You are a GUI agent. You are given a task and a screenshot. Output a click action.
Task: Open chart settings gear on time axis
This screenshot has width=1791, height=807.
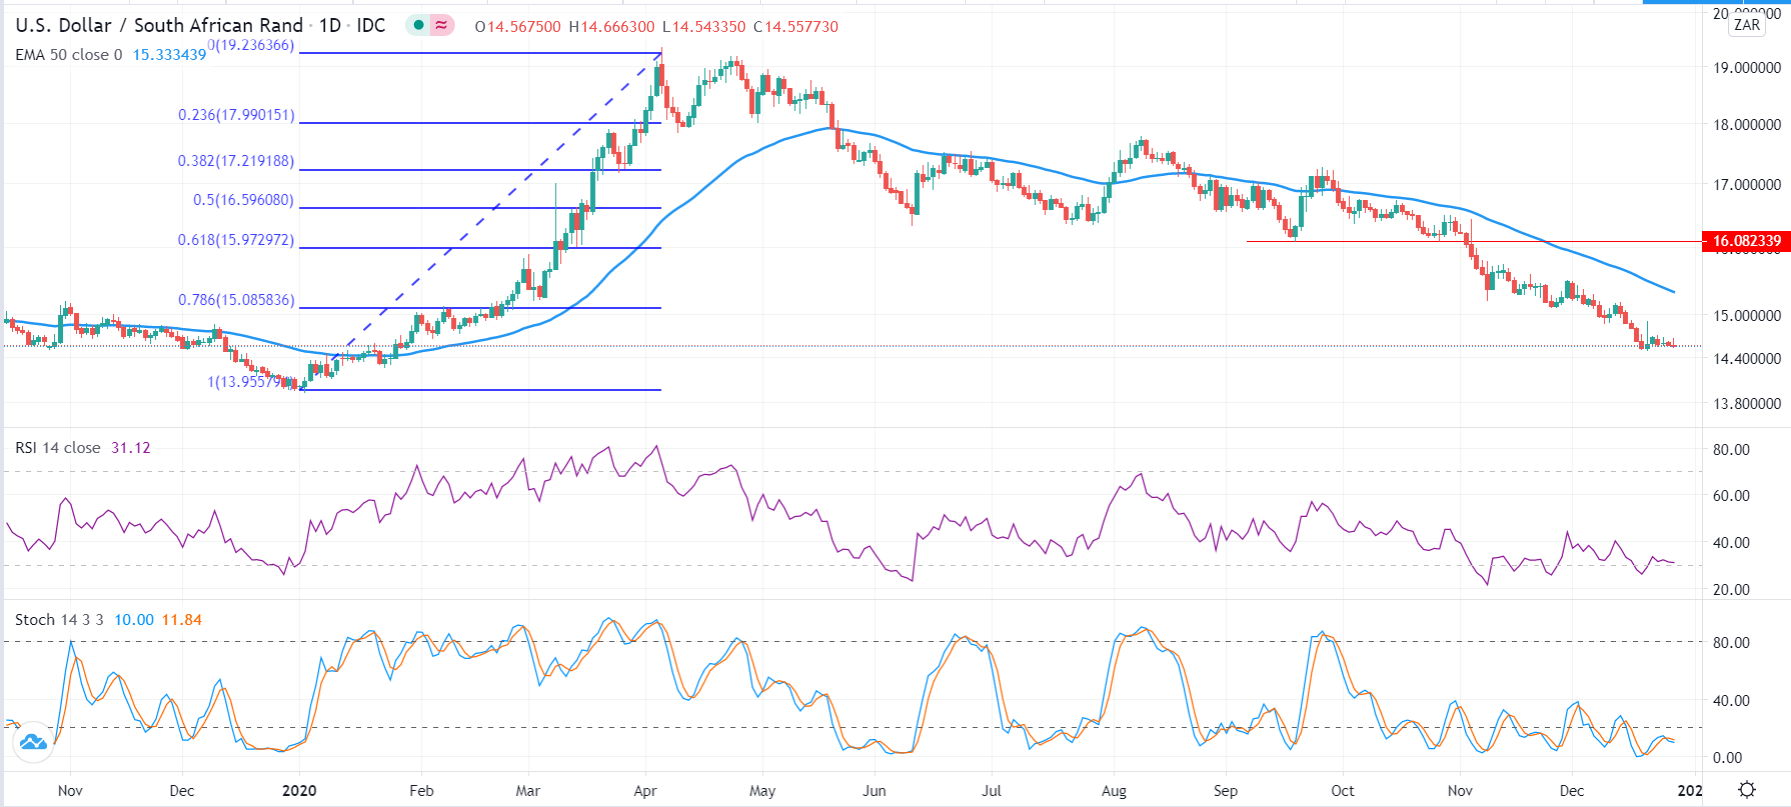point(1747,790)
